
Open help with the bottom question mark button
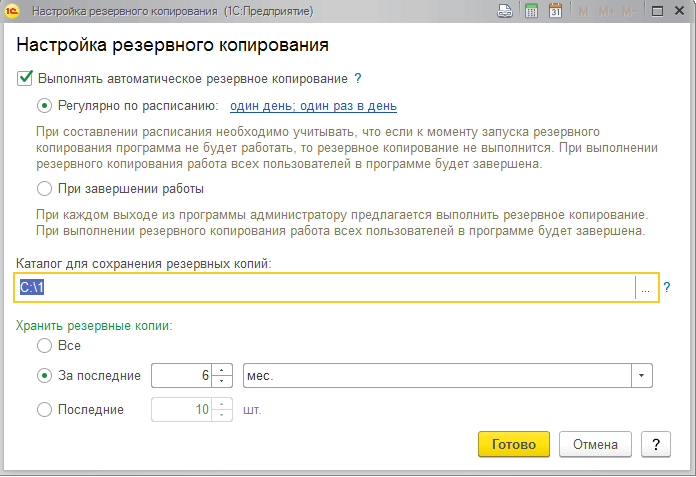click(x=656, y=444)
